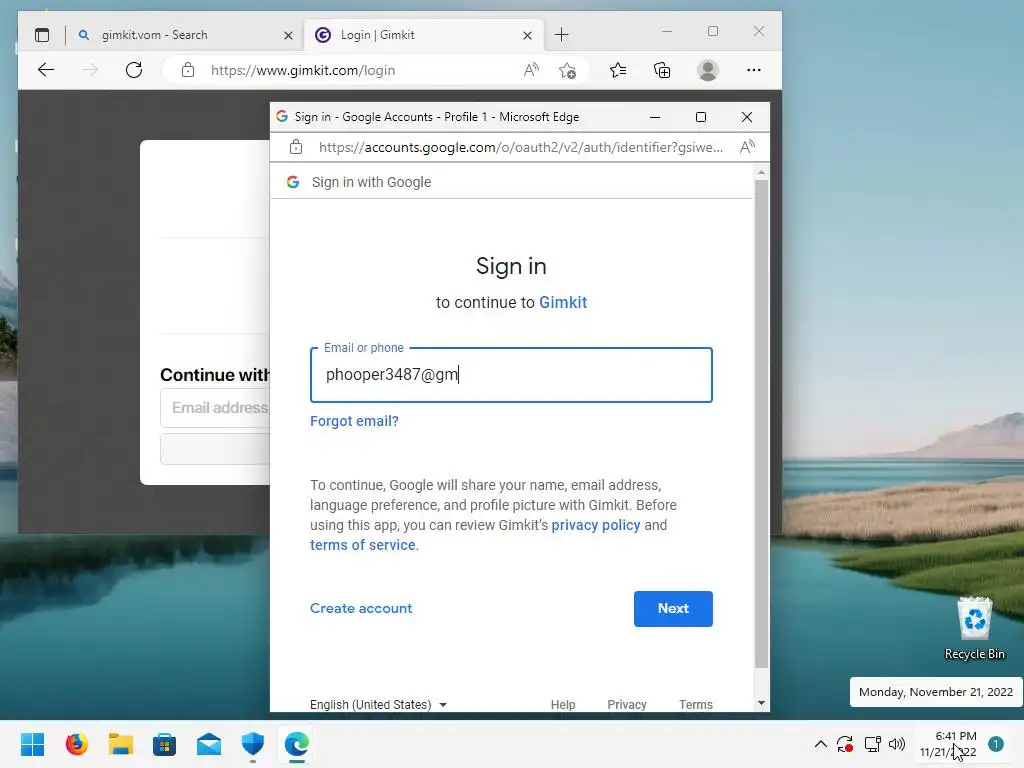Click the popup vertical scrollbar thumb
This screenshot has height=768, width=1024.
761,424
